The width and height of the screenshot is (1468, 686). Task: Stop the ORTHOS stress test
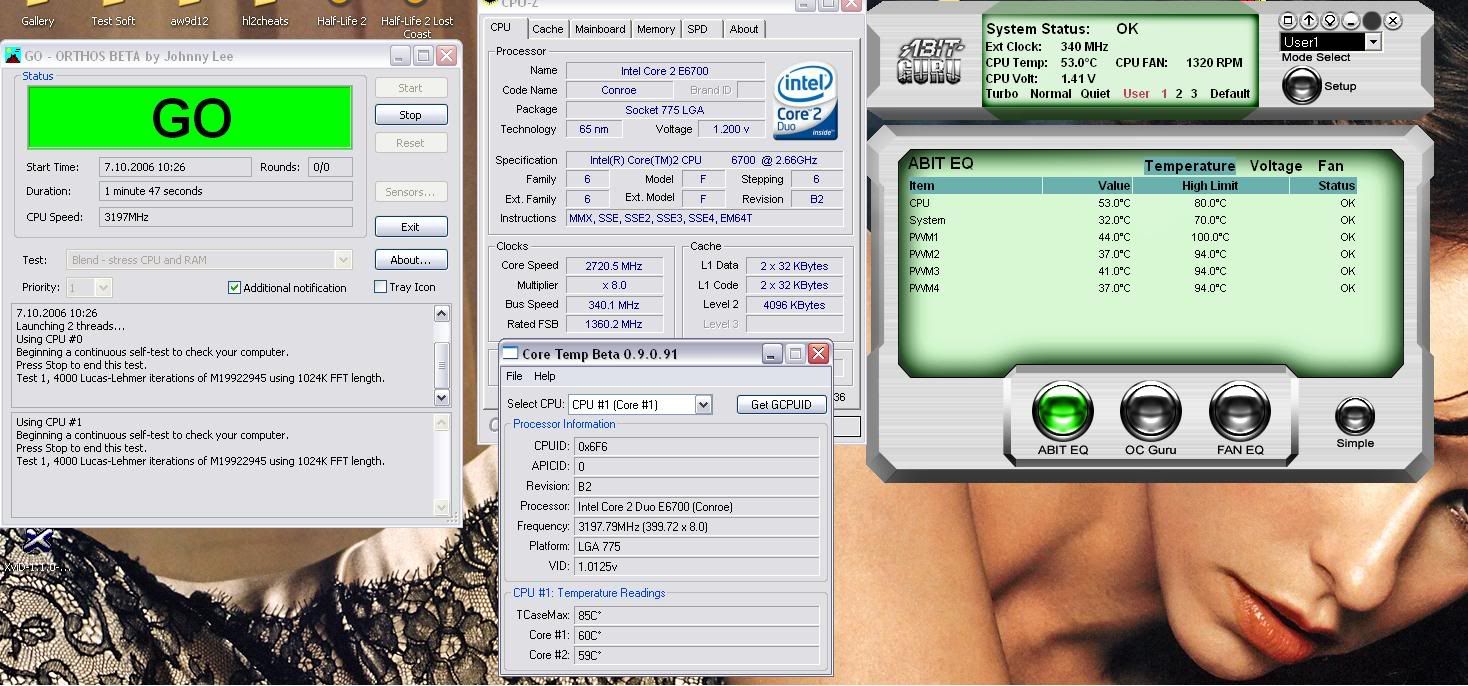tap(410, 115)
